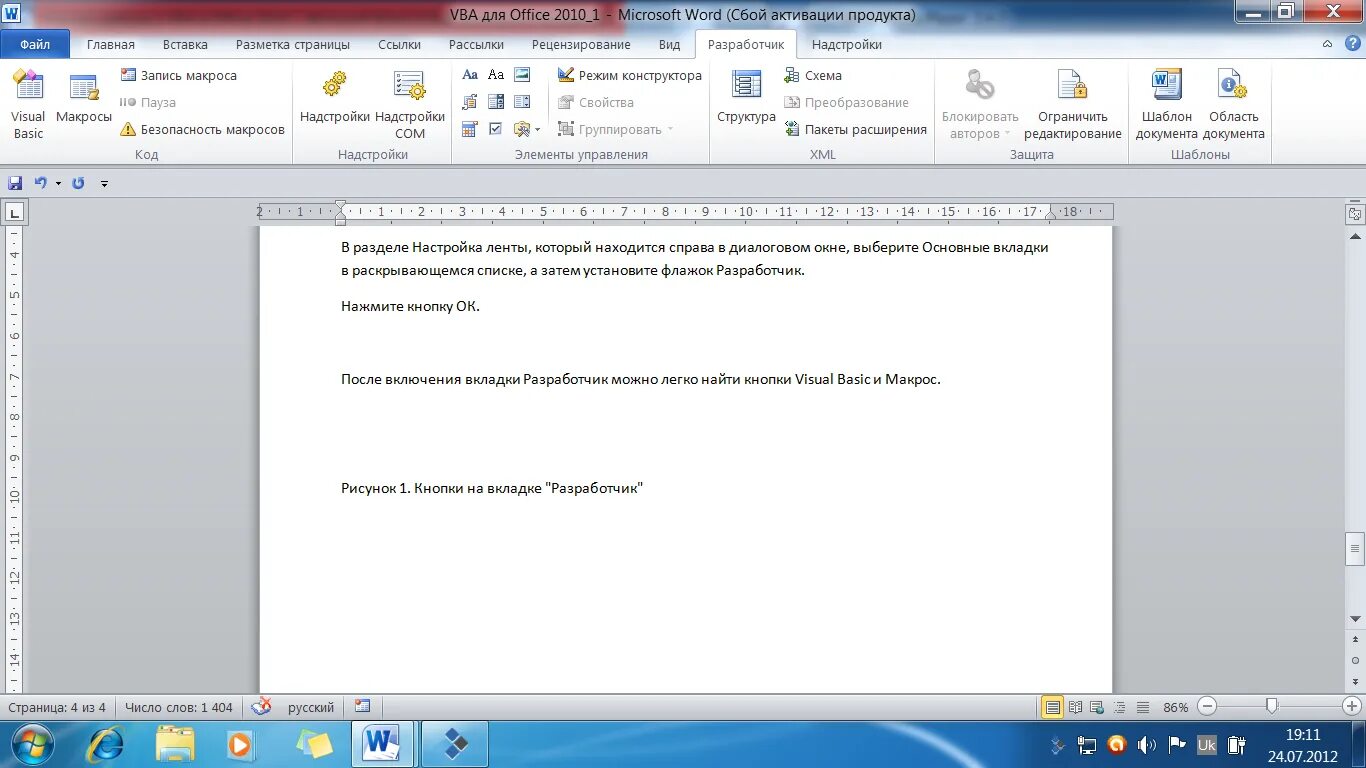
Task: Change language from русский
Action: pos(311,707)
